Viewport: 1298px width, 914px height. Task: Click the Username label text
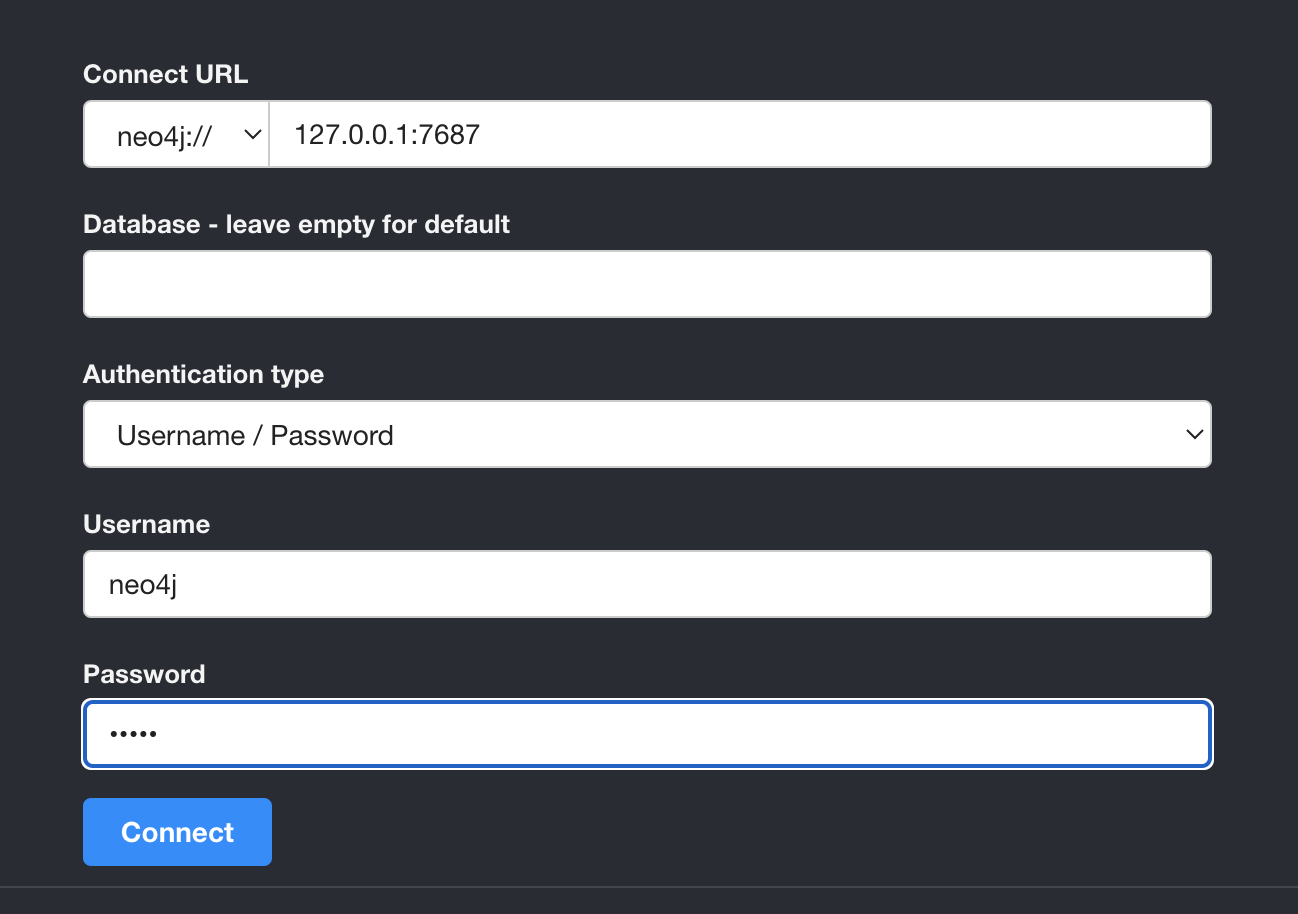pos(146,524)
